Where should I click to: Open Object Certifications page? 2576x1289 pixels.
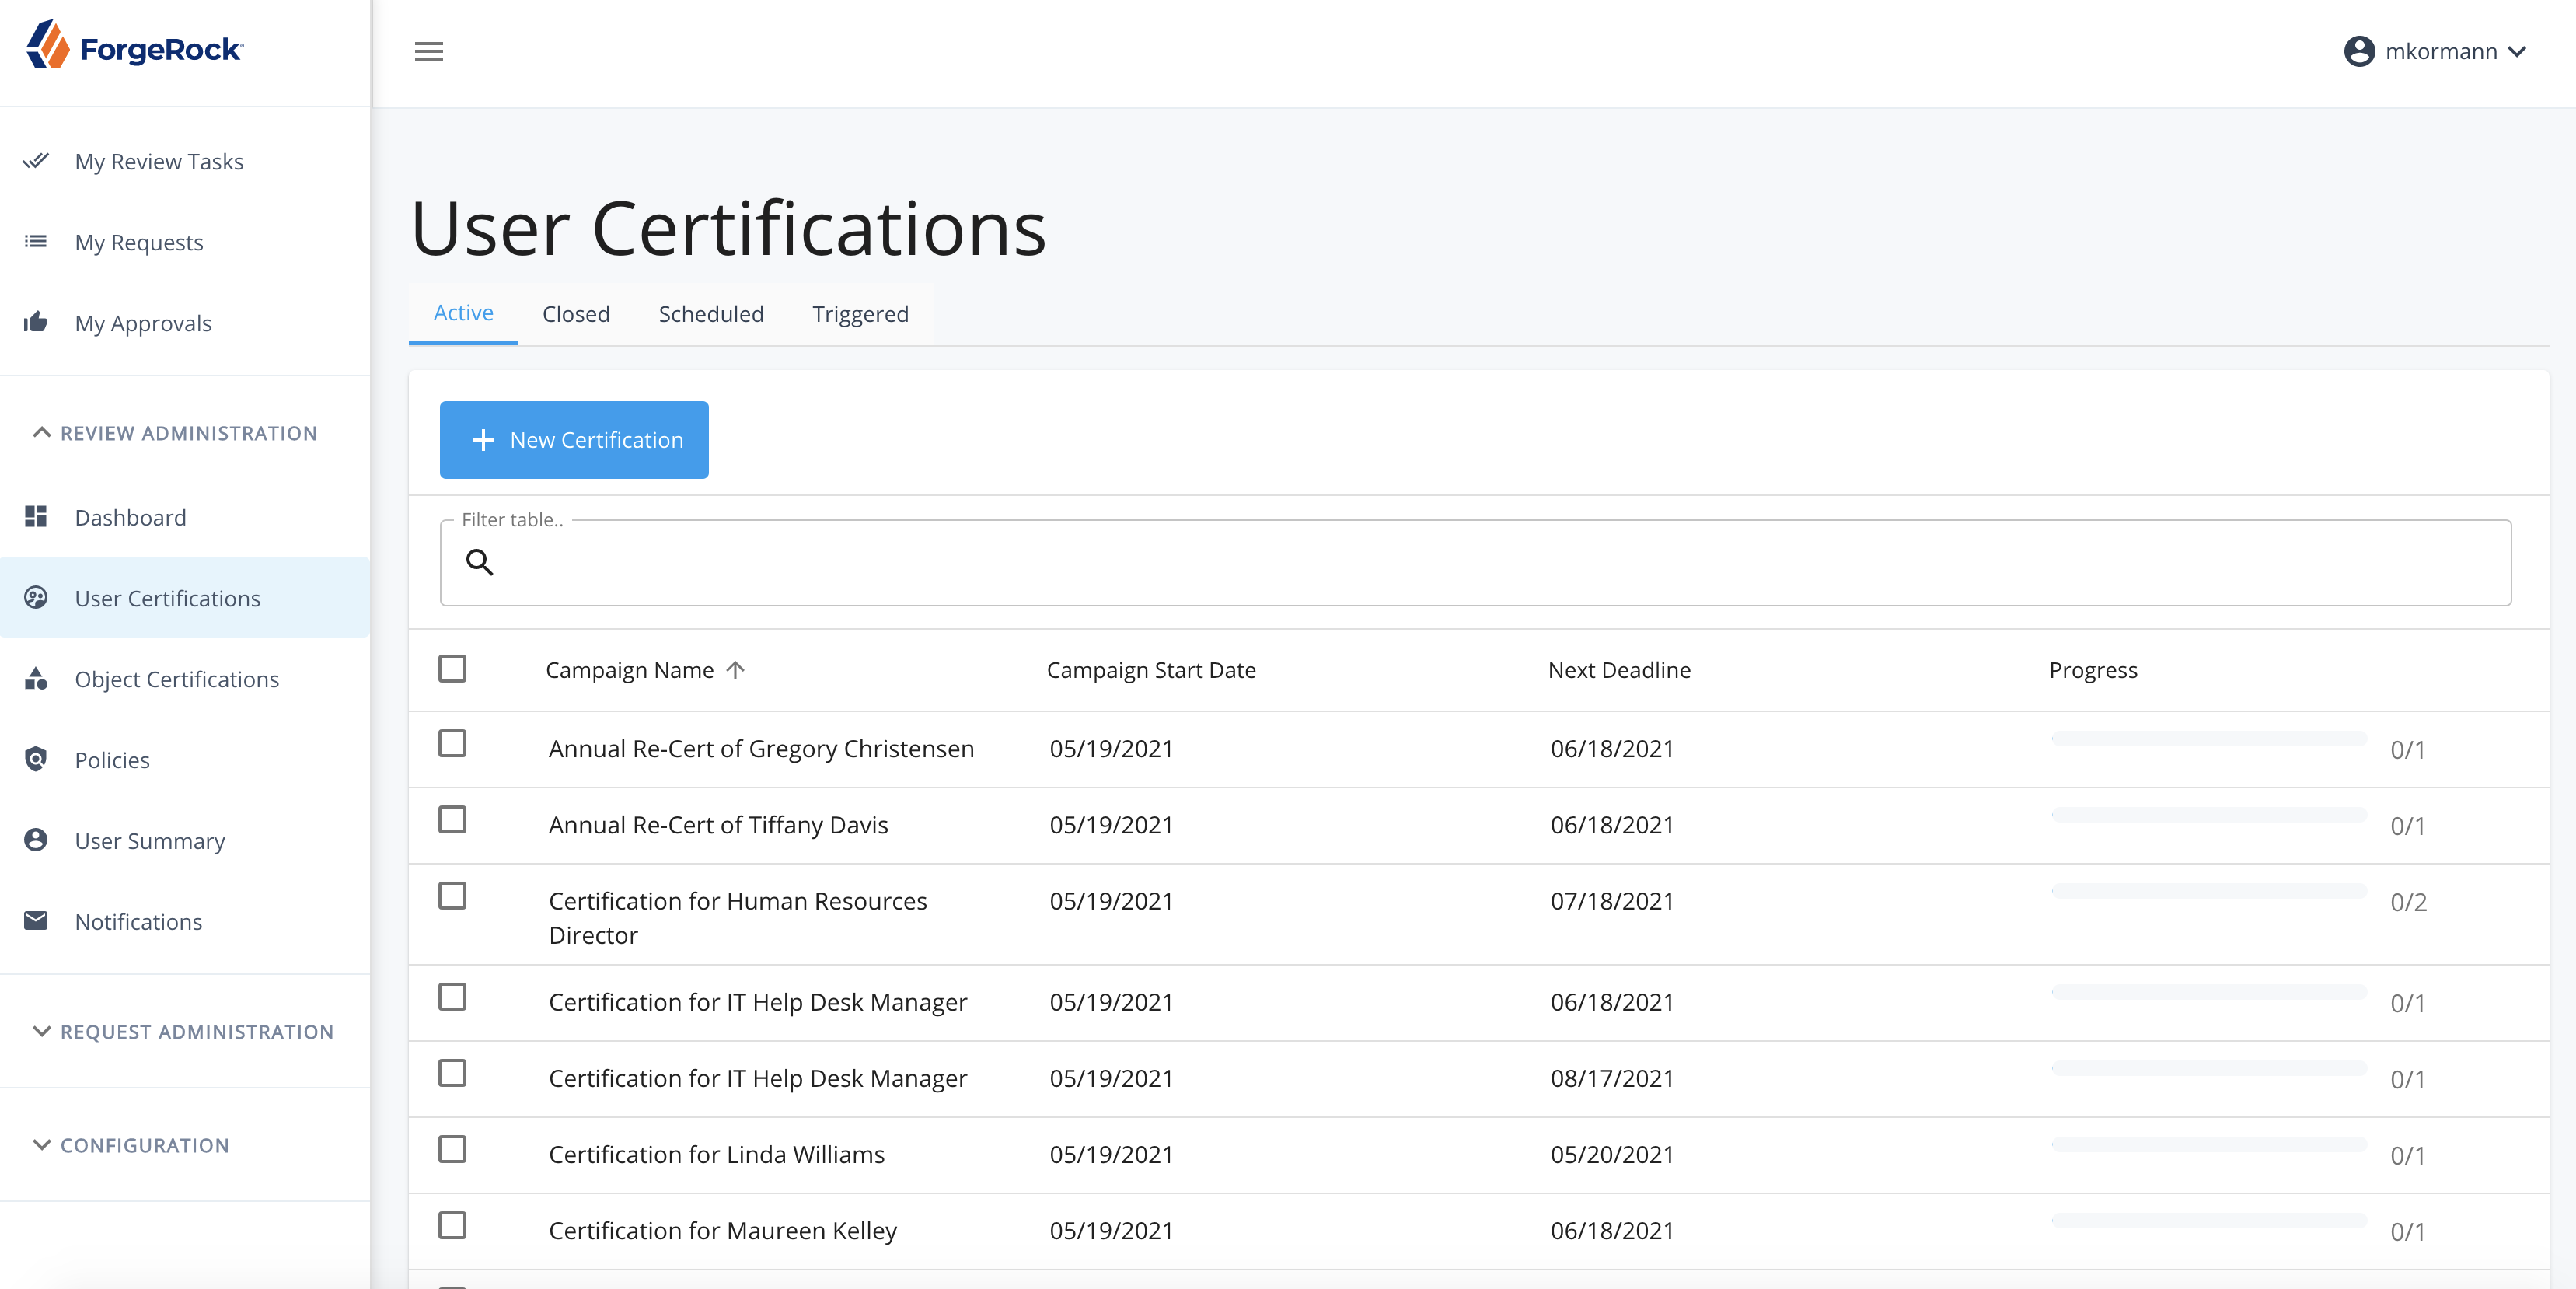(185, 679)
